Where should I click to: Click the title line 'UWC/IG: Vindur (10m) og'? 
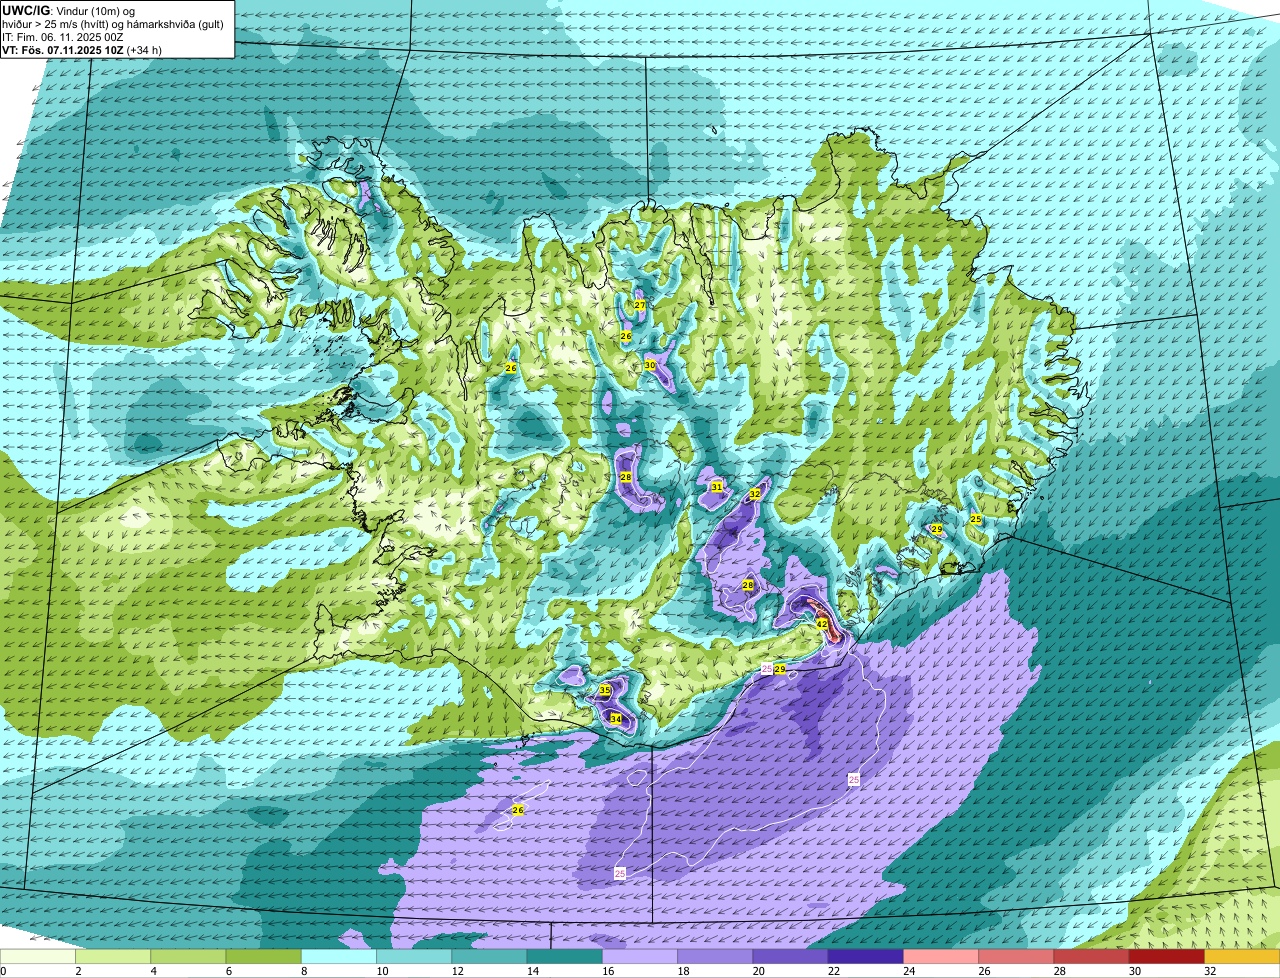click(69, 11)
